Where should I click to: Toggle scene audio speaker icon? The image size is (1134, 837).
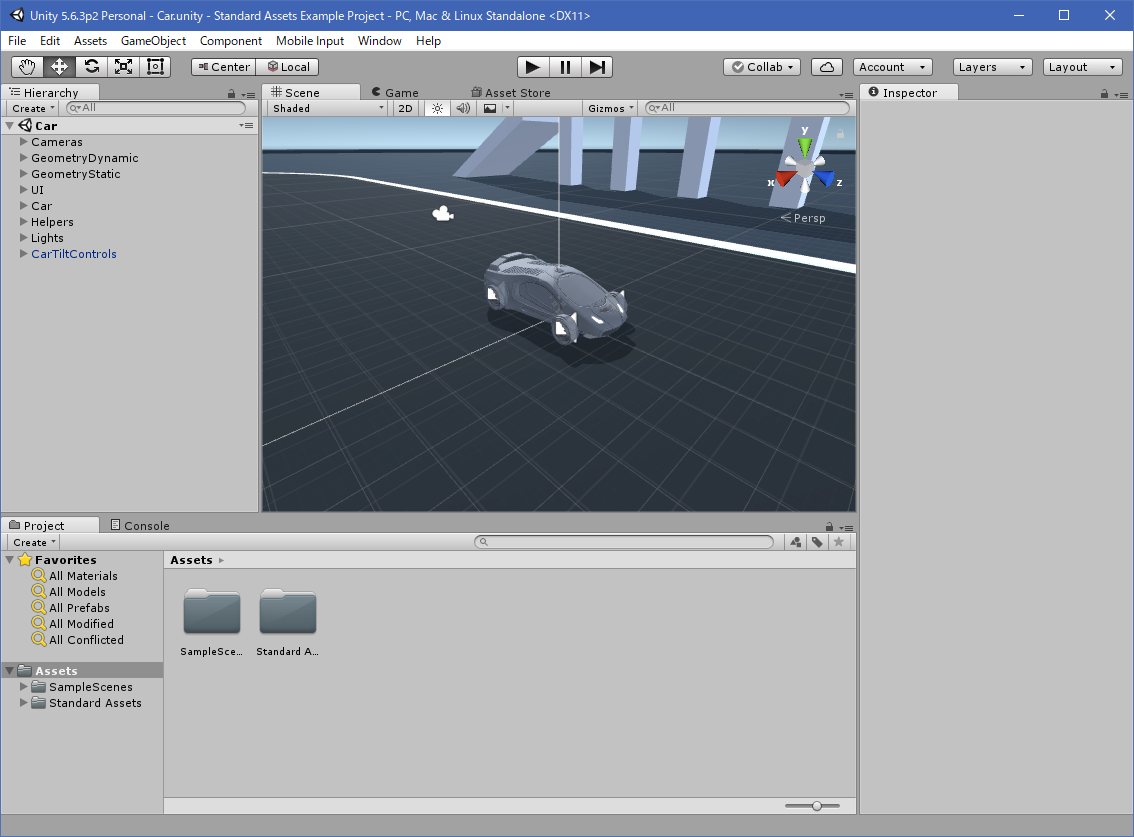coord(463,108)
